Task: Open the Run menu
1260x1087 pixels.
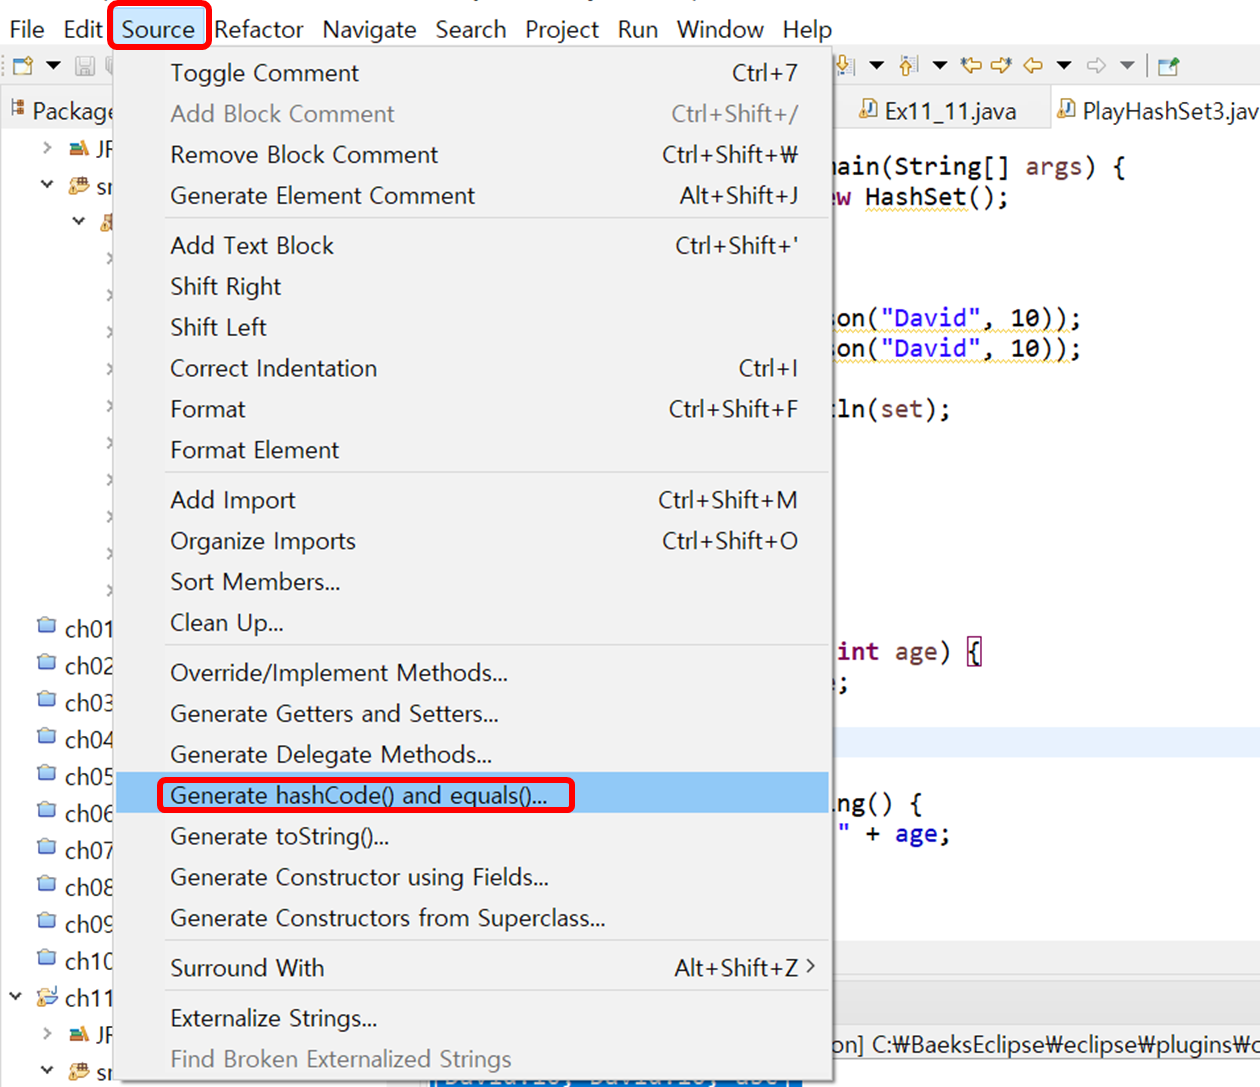Action: click(638, 29)
